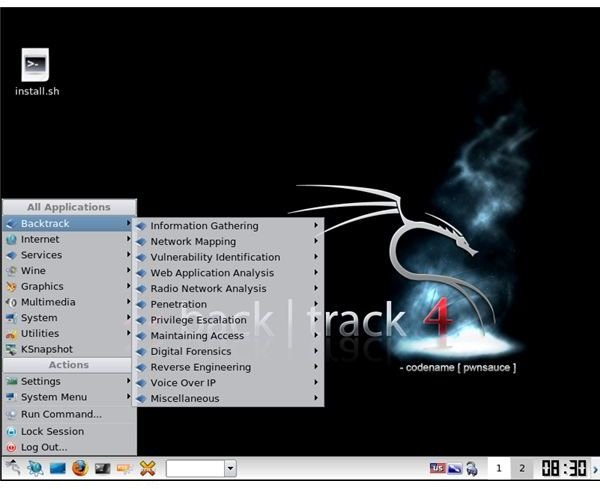The image size is (600, 489).
Task: Click the Settings icon in Actions menu
Action: (11, 381)
